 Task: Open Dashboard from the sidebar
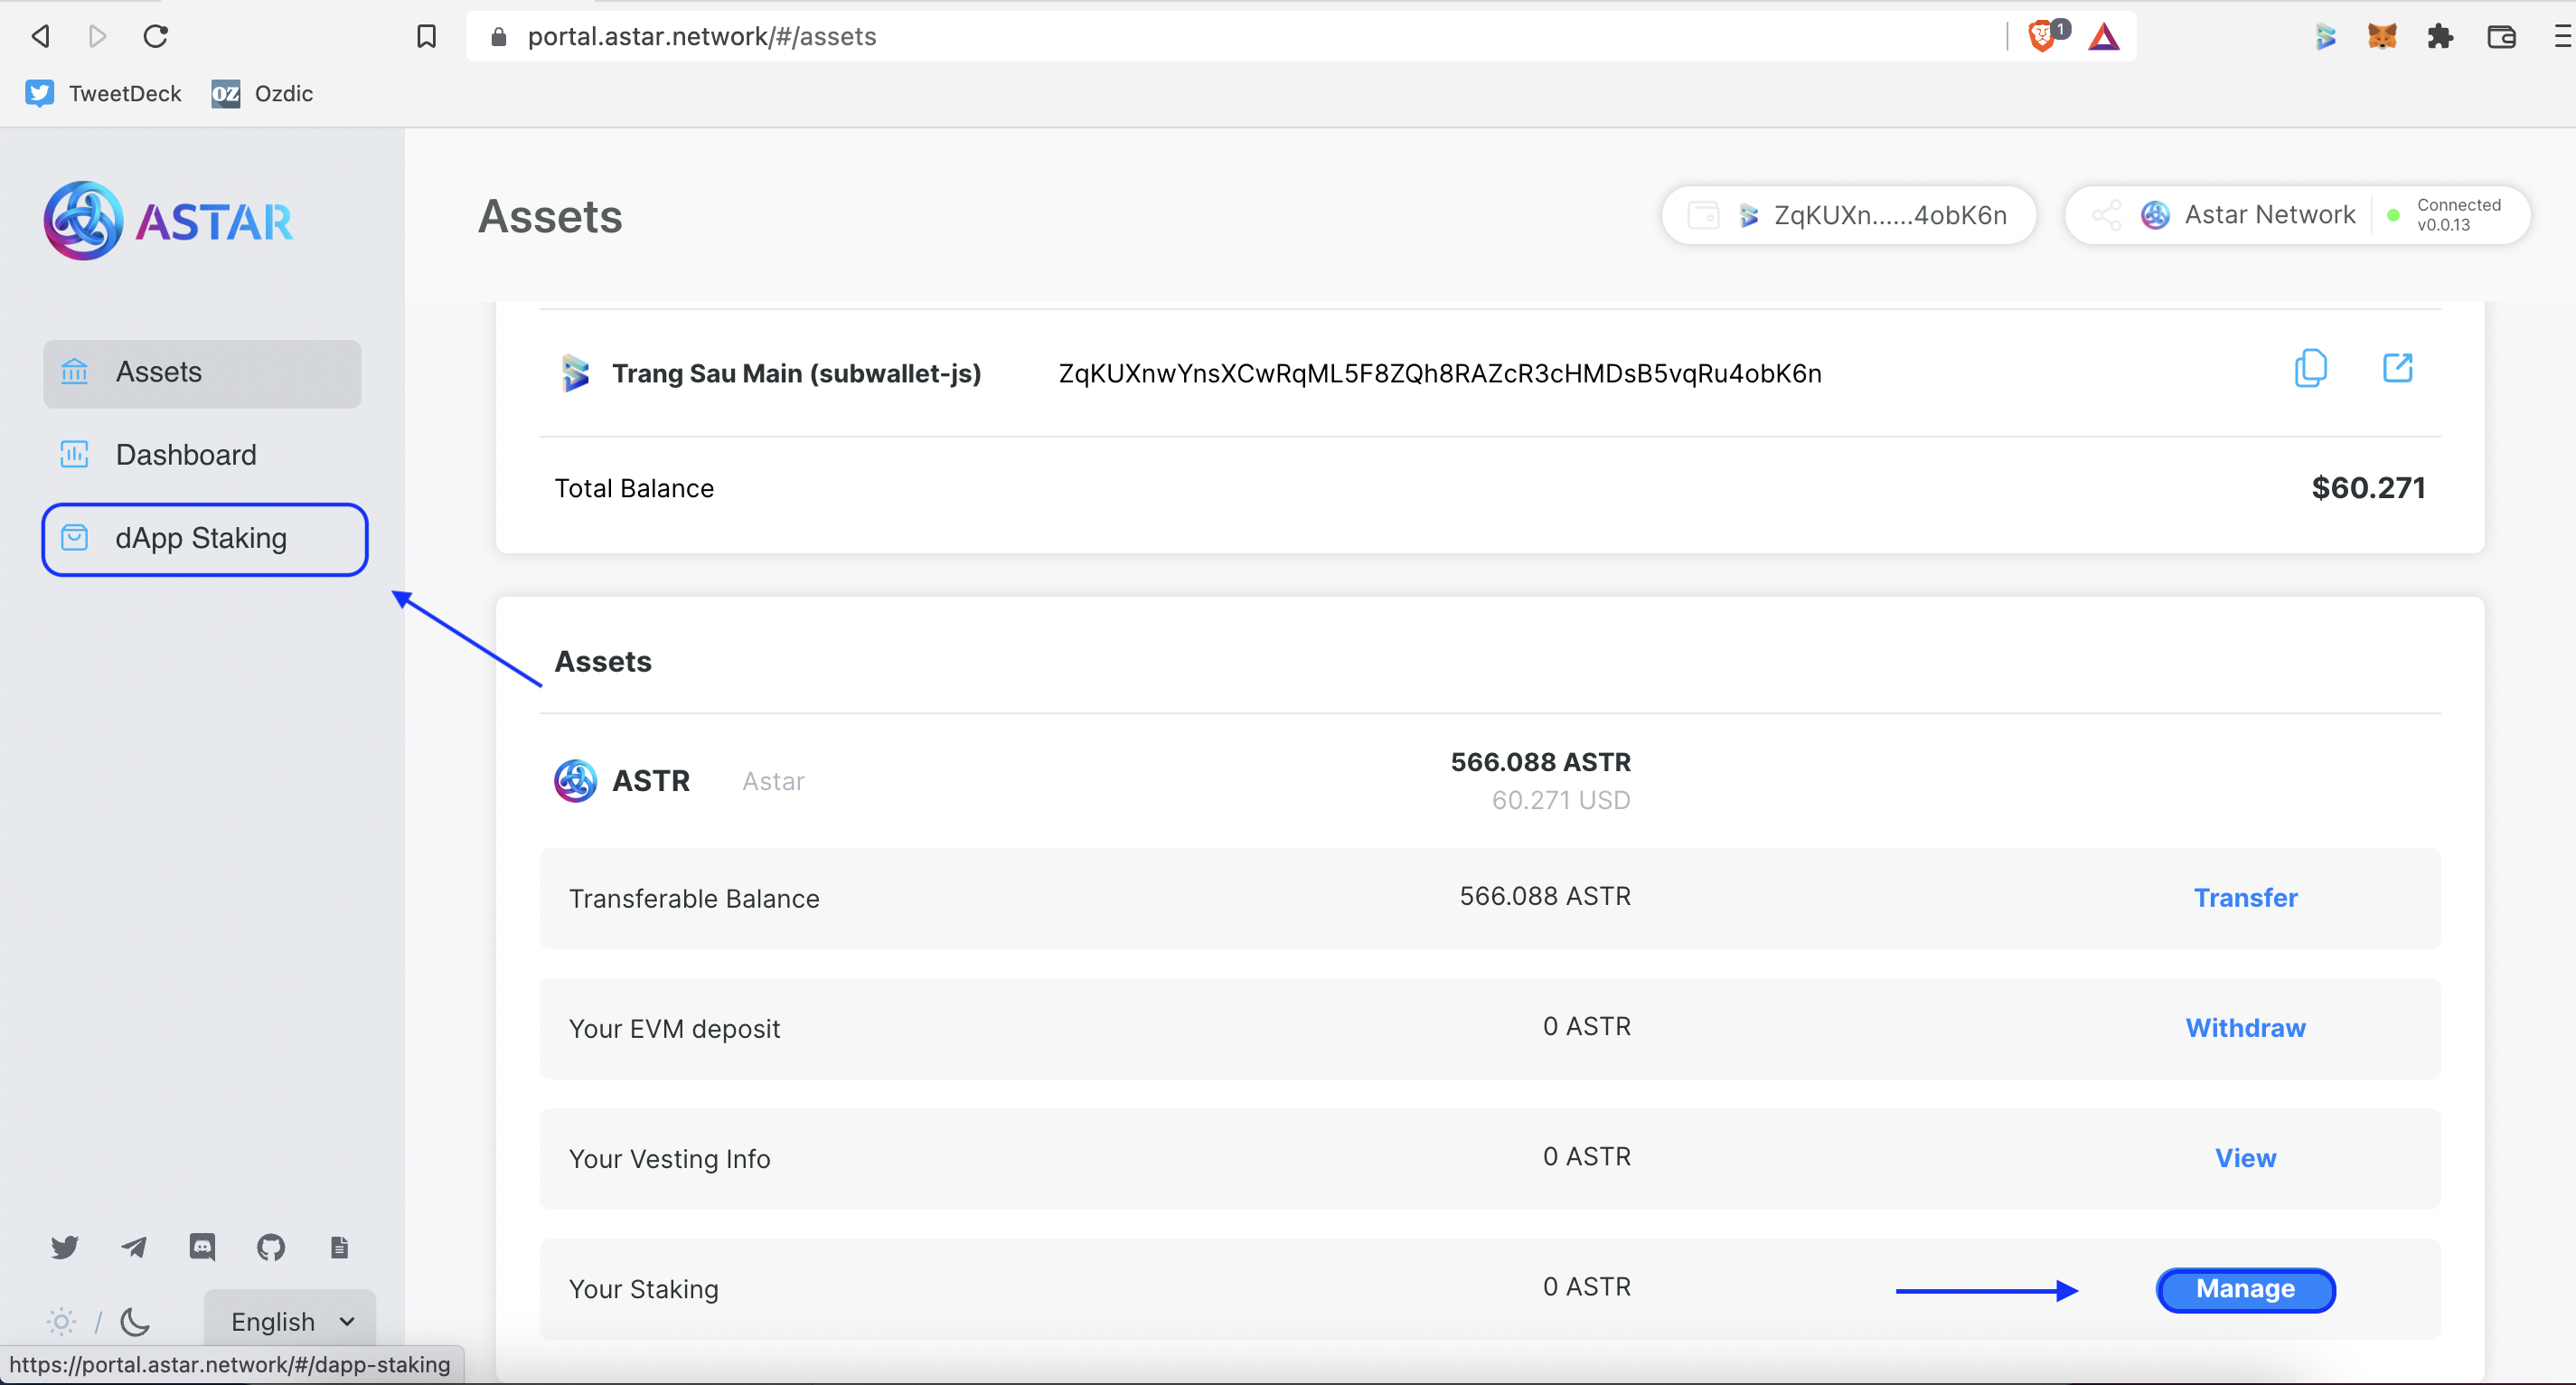pos(202,455)
